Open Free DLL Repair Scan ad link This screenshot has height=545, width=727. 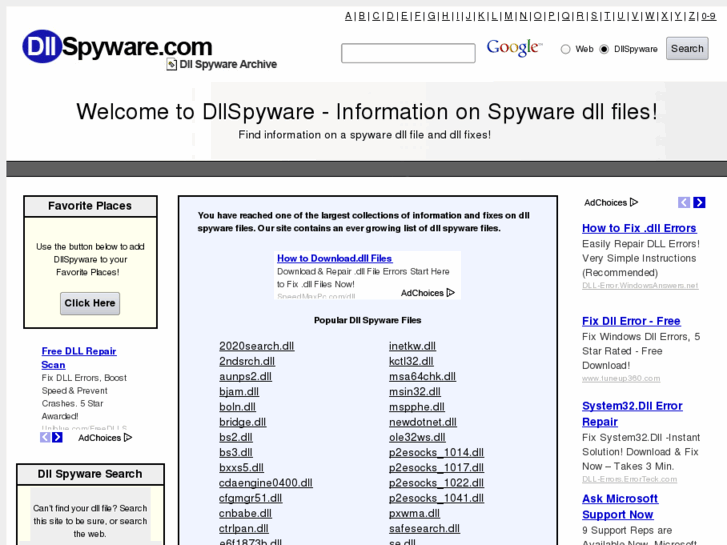[79, 358]
